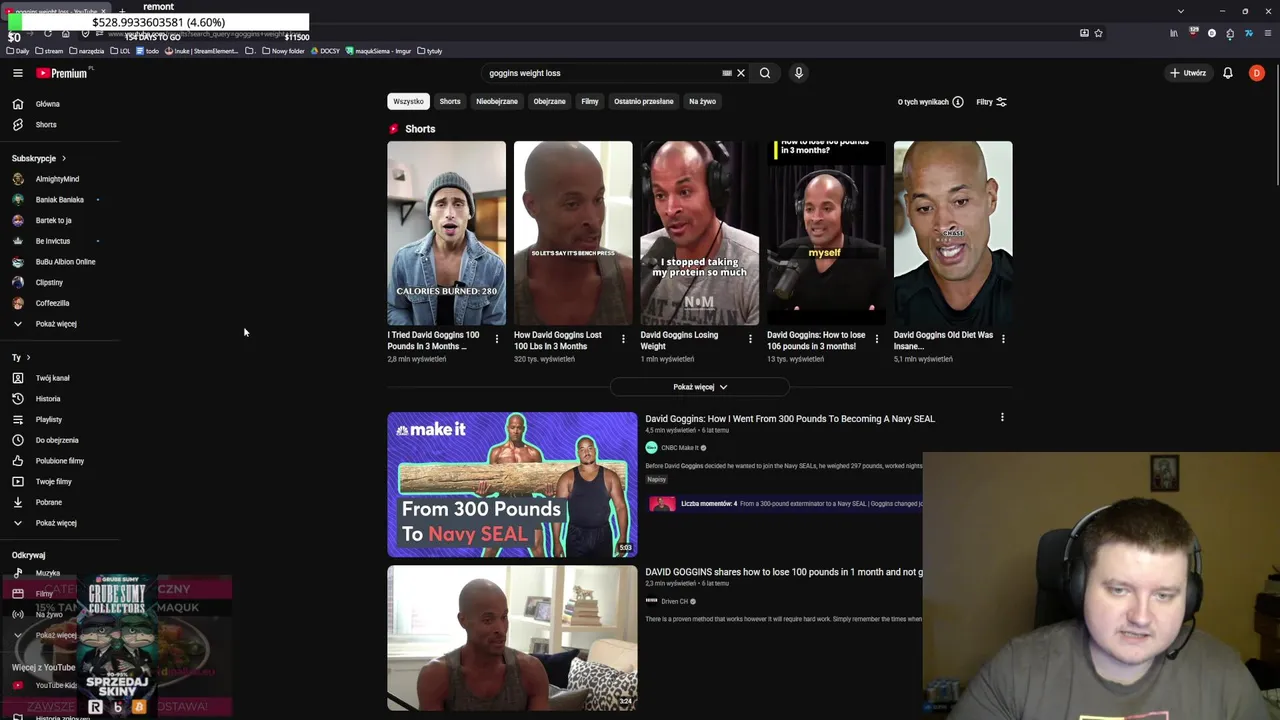Click the 'goggins weight loss' search field

pyautogui.click(x=600, y=73)
